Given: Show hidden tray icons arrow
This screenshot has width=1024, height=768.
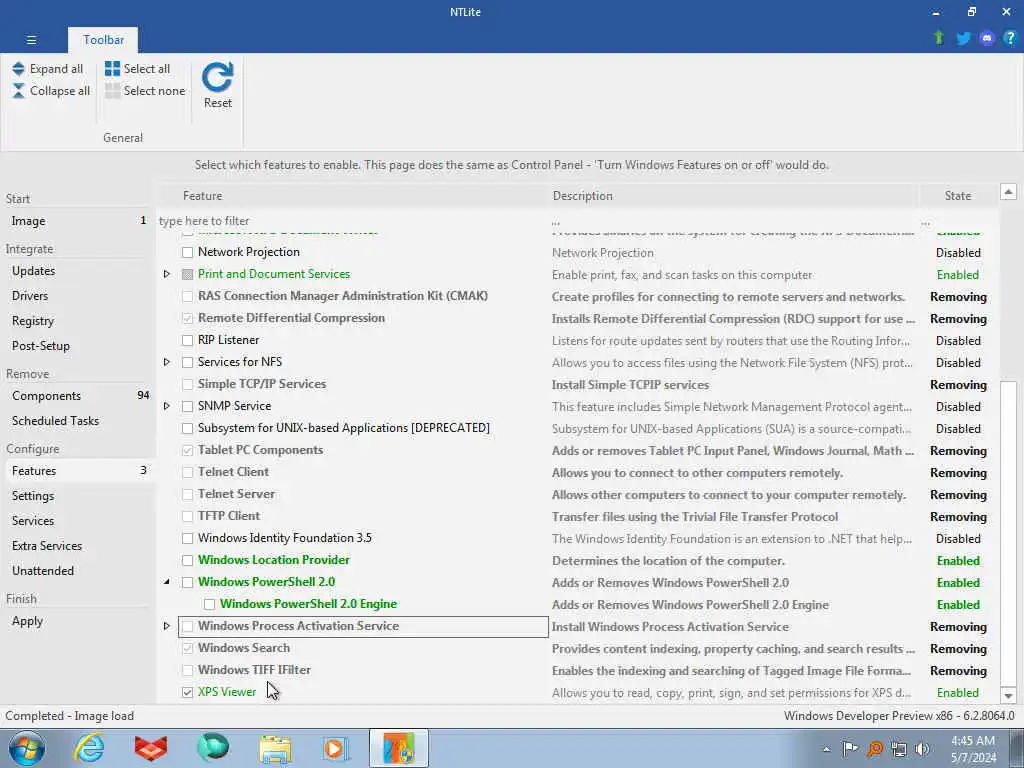Looking at the screenshot, I should click(x=827, y=749).
